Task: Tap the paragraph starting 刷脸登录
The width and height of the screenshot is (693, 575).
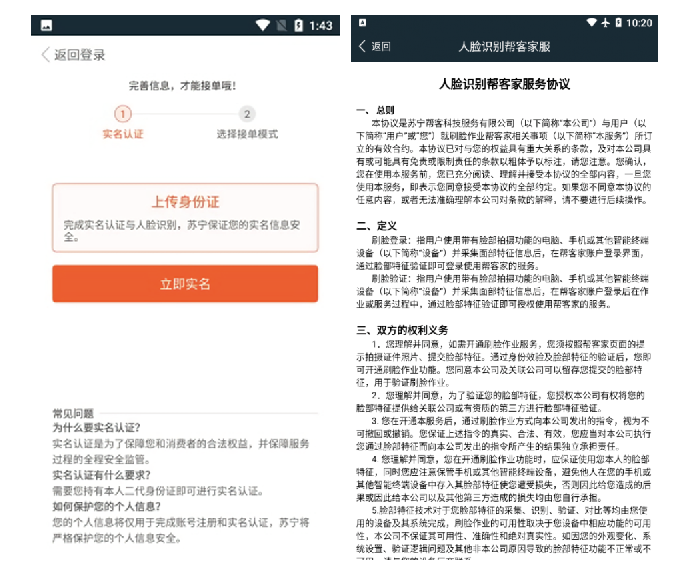Action: (x=503, y=253)
